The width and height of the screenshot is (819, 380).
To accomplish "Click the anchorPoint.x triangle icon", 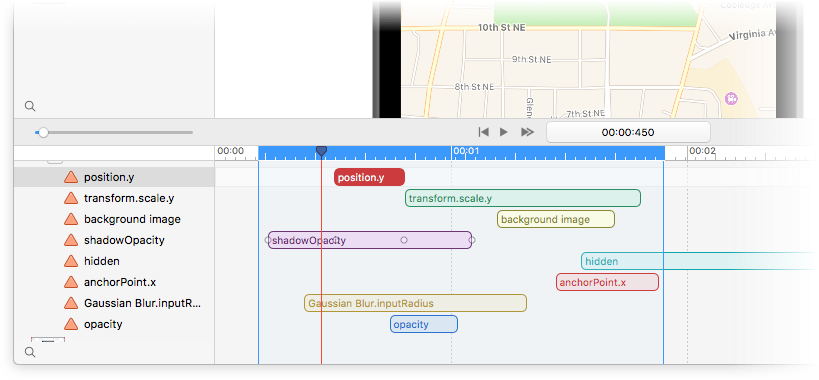I will pos(71,282).
